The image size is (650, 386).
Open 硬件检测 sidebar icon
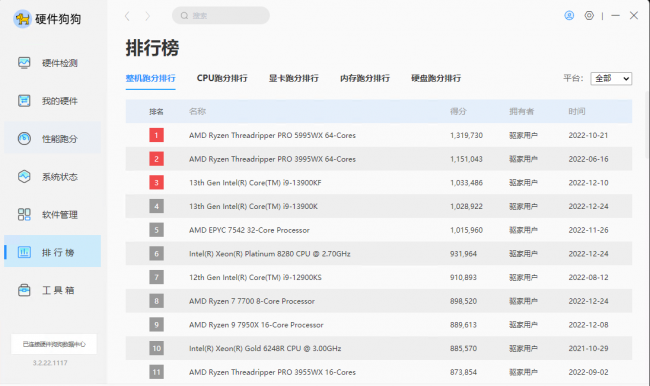click(x=24, y=63)
